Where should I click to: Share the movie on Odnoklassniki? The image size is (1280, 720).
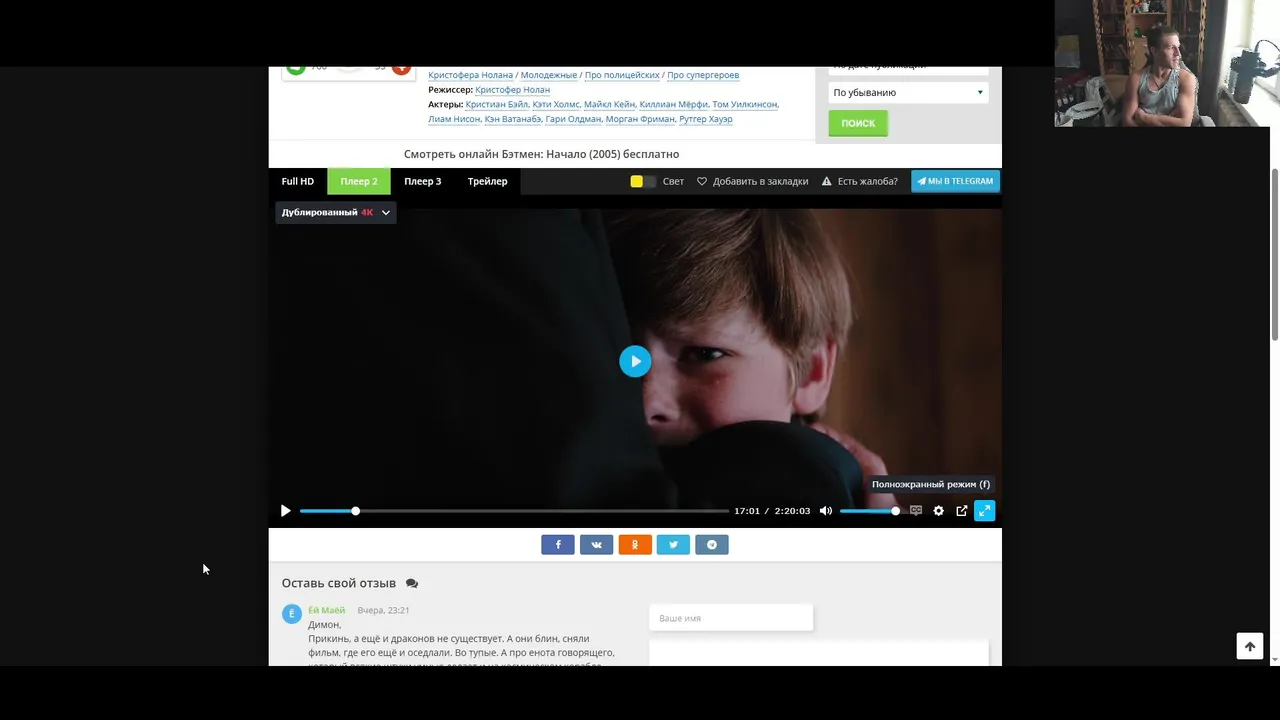pos(635,544)
